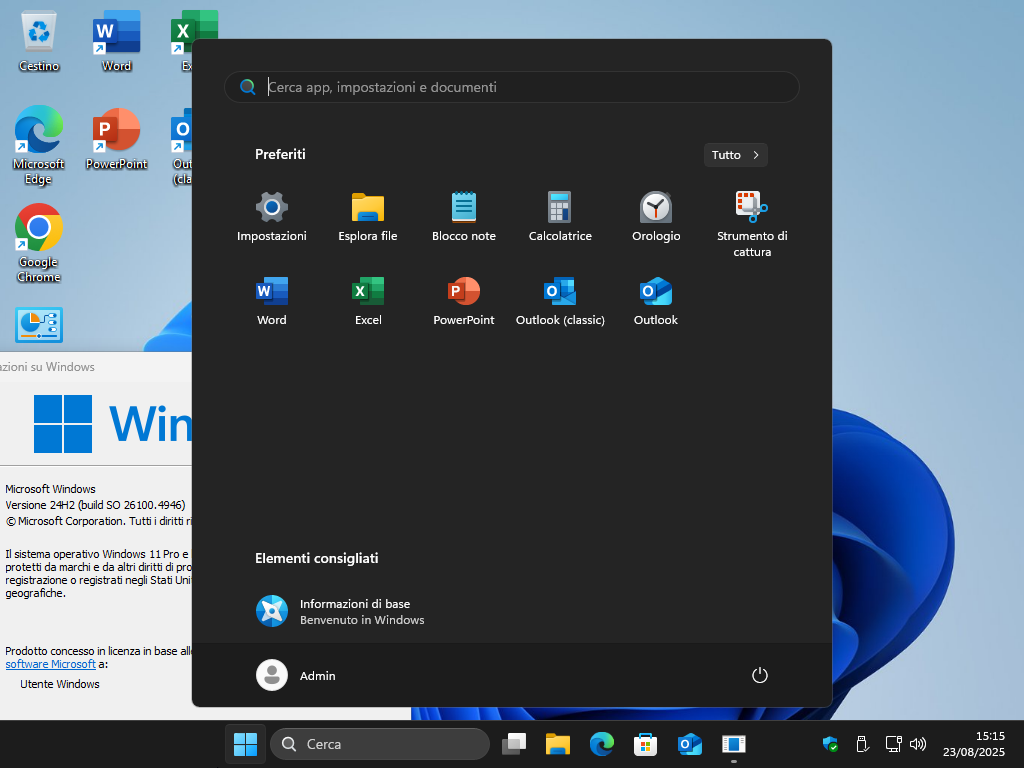Click safely remove hardware tray icon
The height and width of the screenshot is (768, 1024).
tap(862, 744)
